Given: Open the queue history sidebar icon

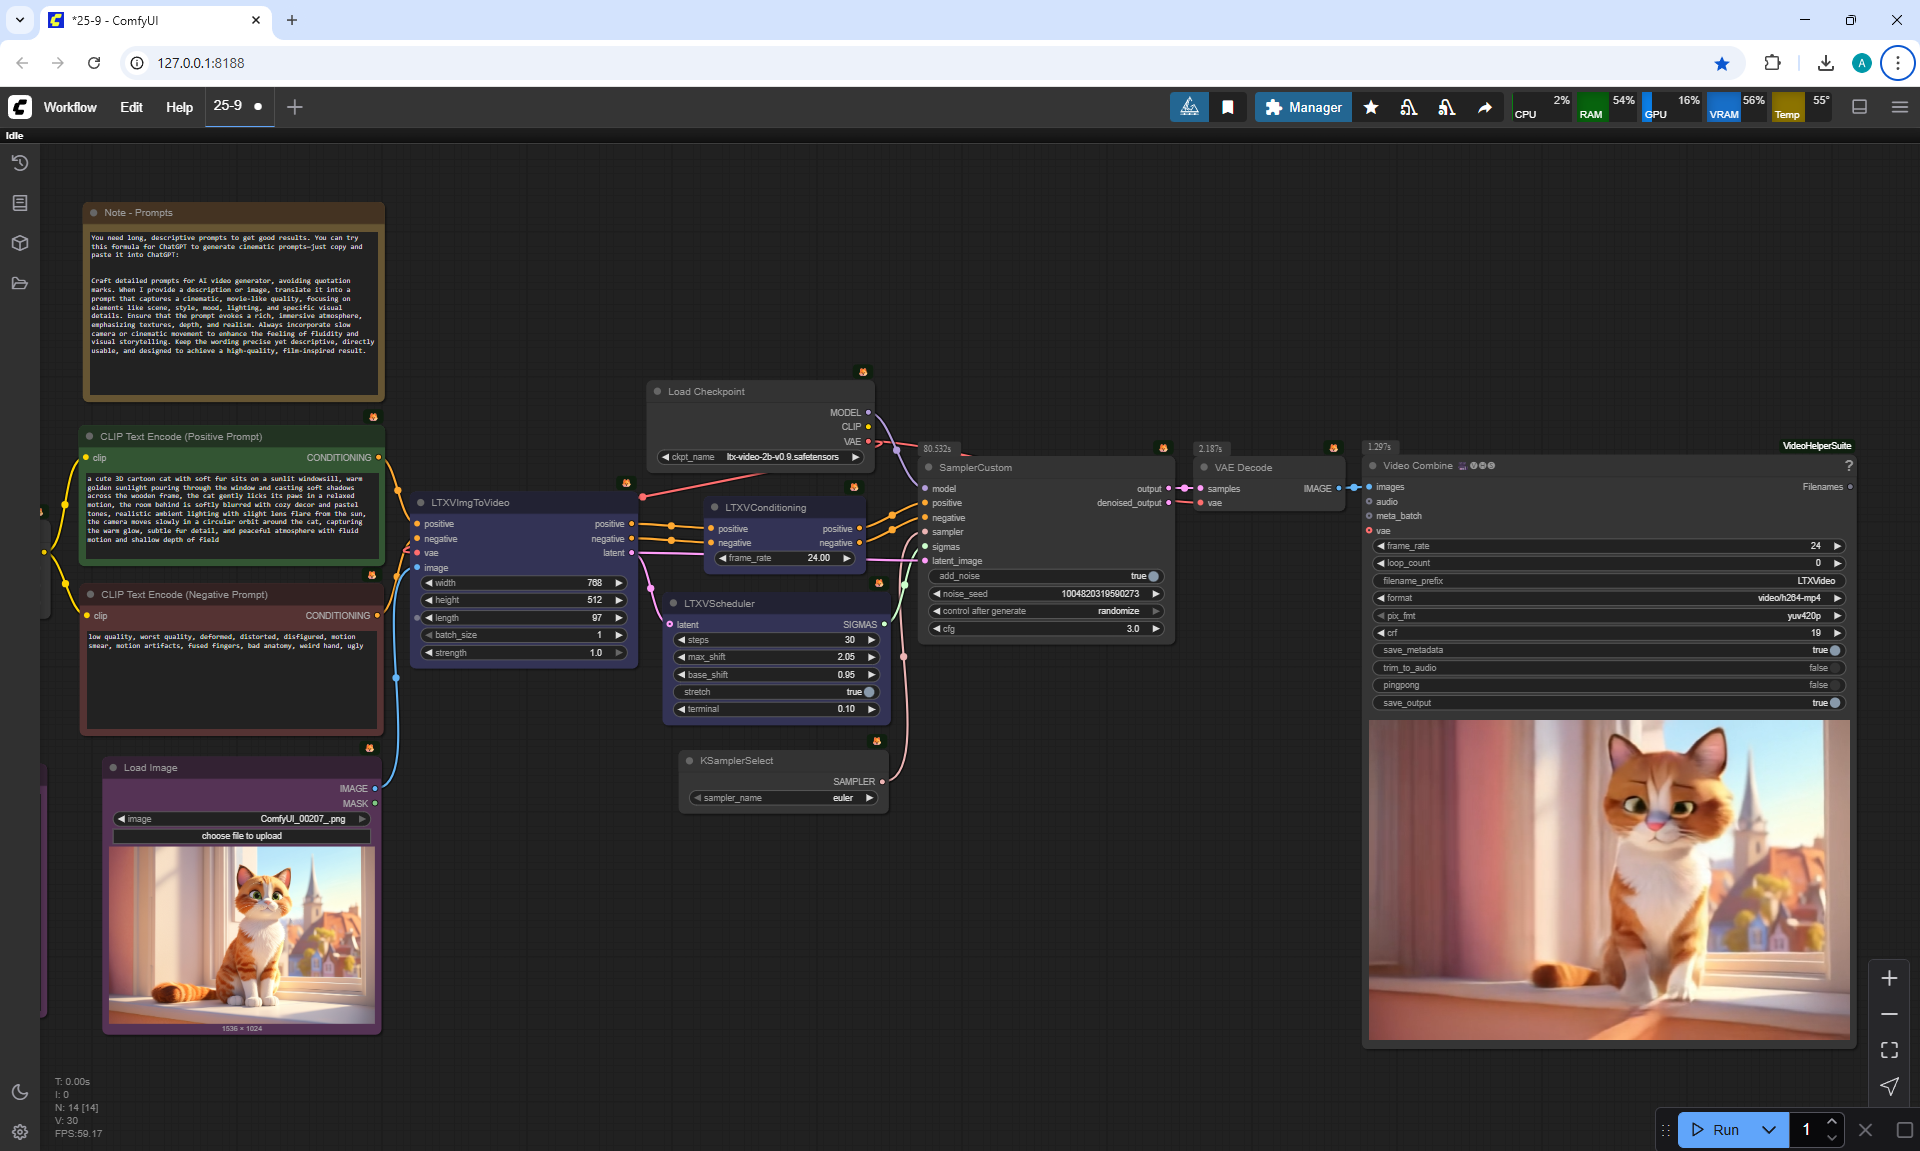Looking at the screenshot, I should tap(20, 163).
